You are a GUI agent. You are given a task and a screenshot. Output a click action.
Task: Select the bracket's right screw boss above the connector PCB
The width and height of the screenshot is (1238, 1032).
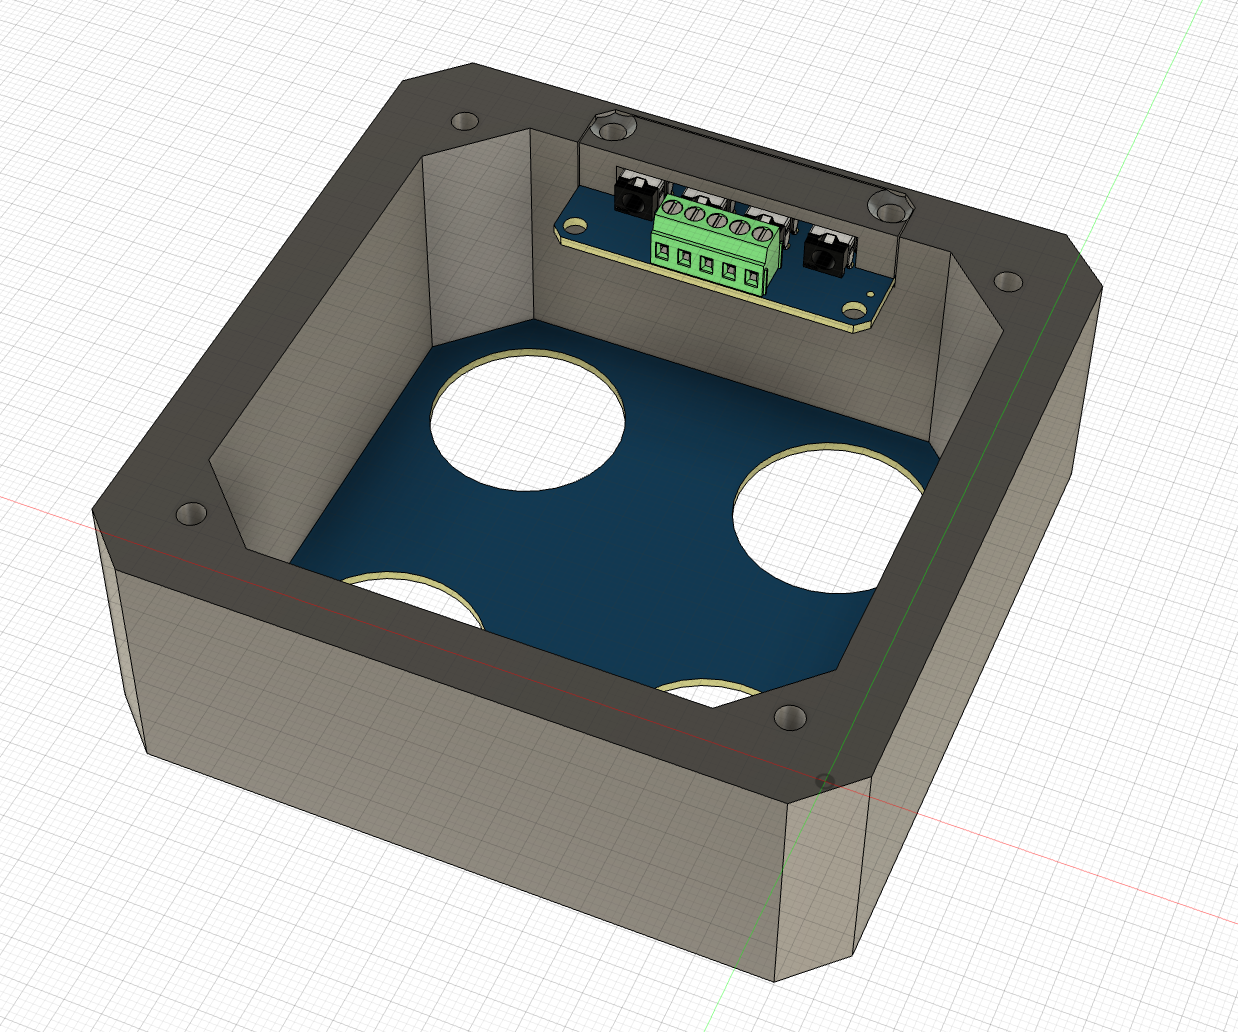click(x=888, y=208)
